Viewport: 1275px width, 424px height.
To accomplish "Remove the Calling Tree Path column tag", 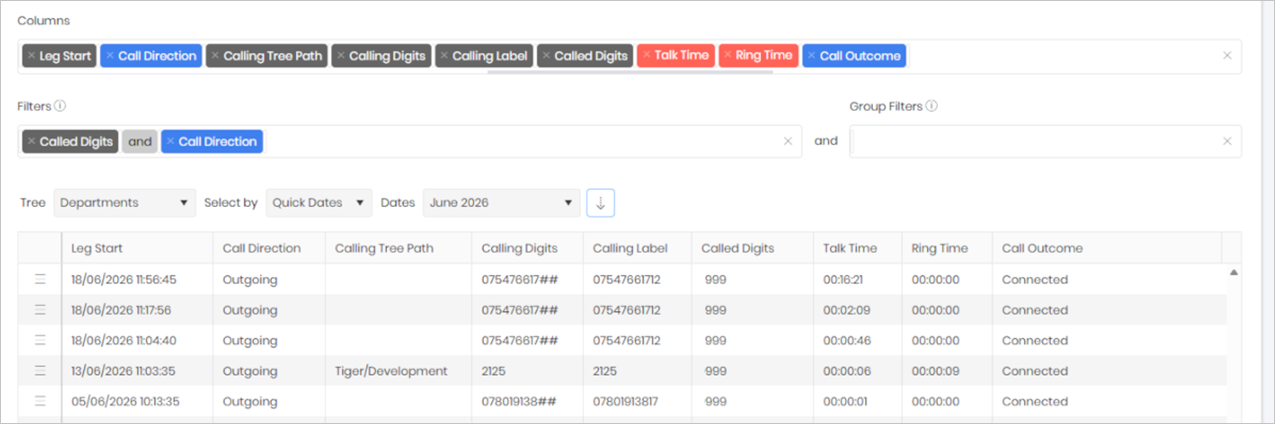I will [215, 56].
